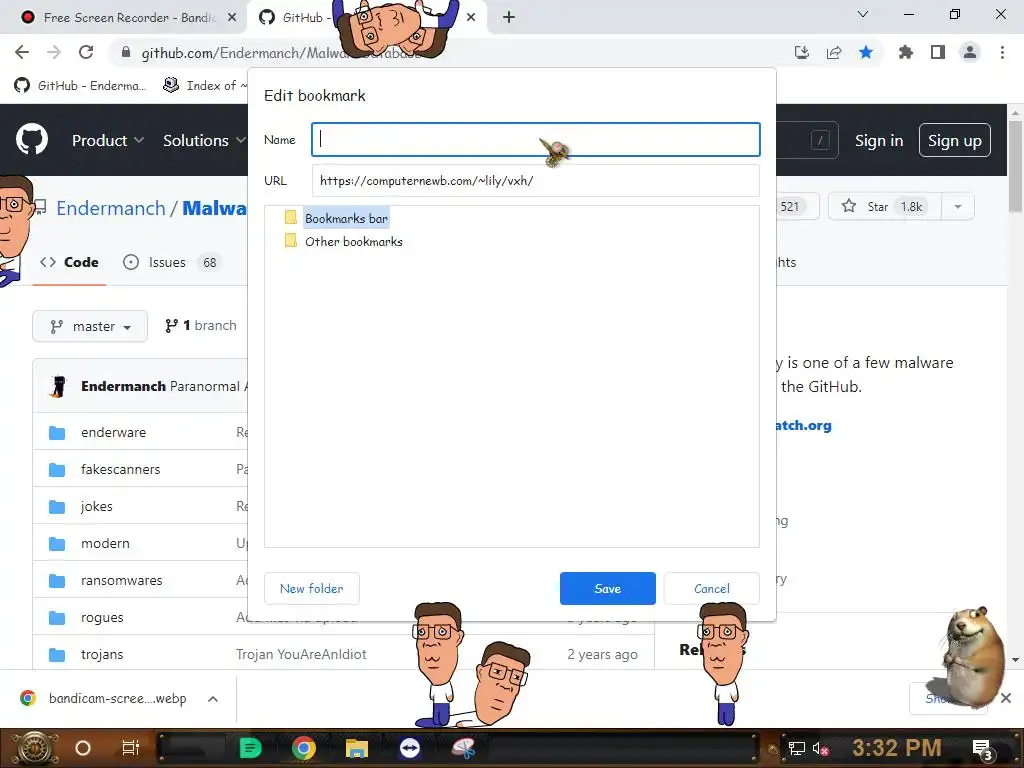Screen dimensions: 1024x768
Task: Star the repository
Action: 884,206
